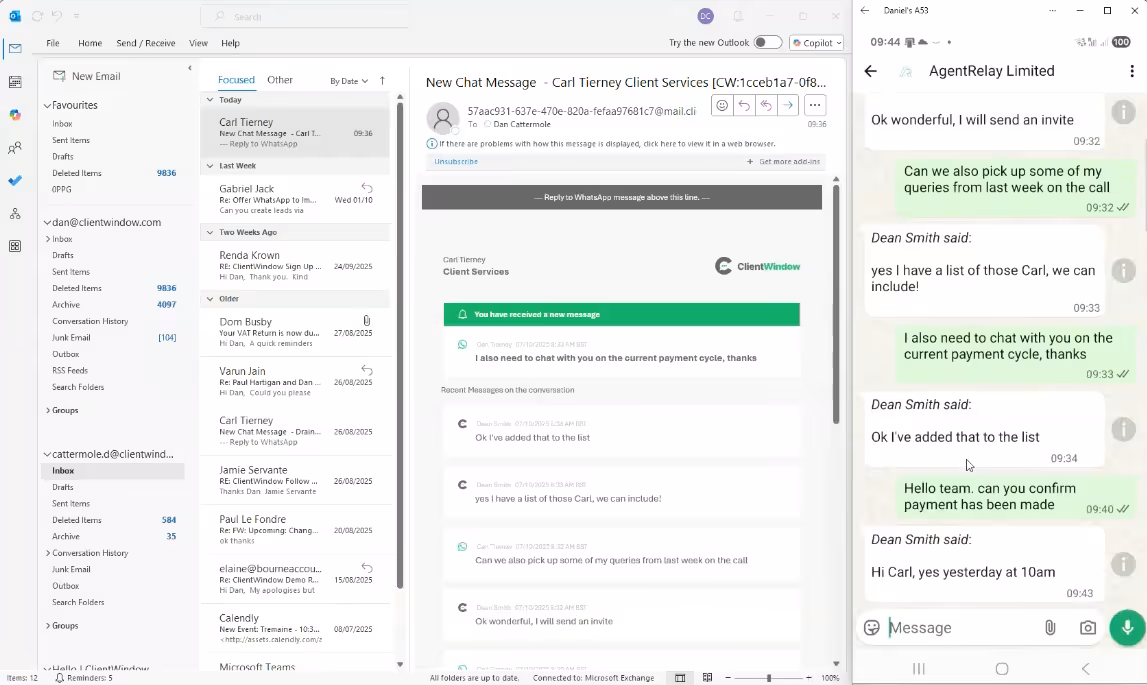Open the File menu
This screenshot has width=1147, height=685.
pyautogui.click(x=53, y=43)
